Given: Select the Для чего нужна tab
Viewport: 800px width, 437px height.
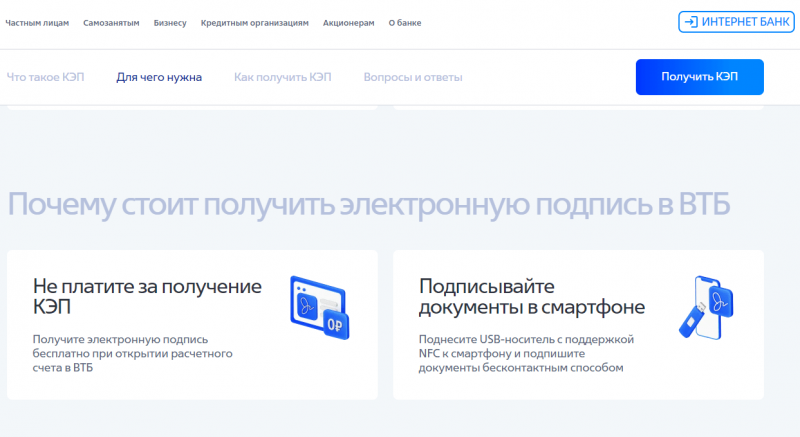Looking at the screenshot, I should point(159,77).
